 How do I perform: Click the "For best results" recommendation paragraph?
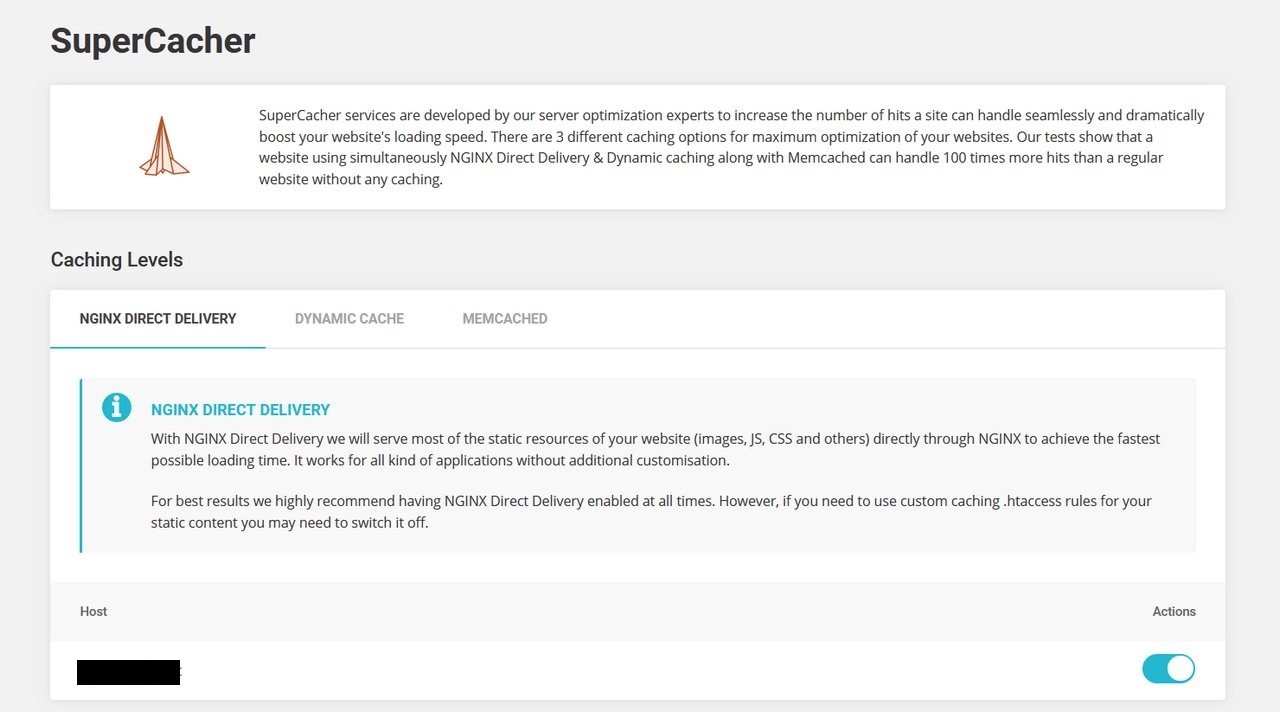651,511
